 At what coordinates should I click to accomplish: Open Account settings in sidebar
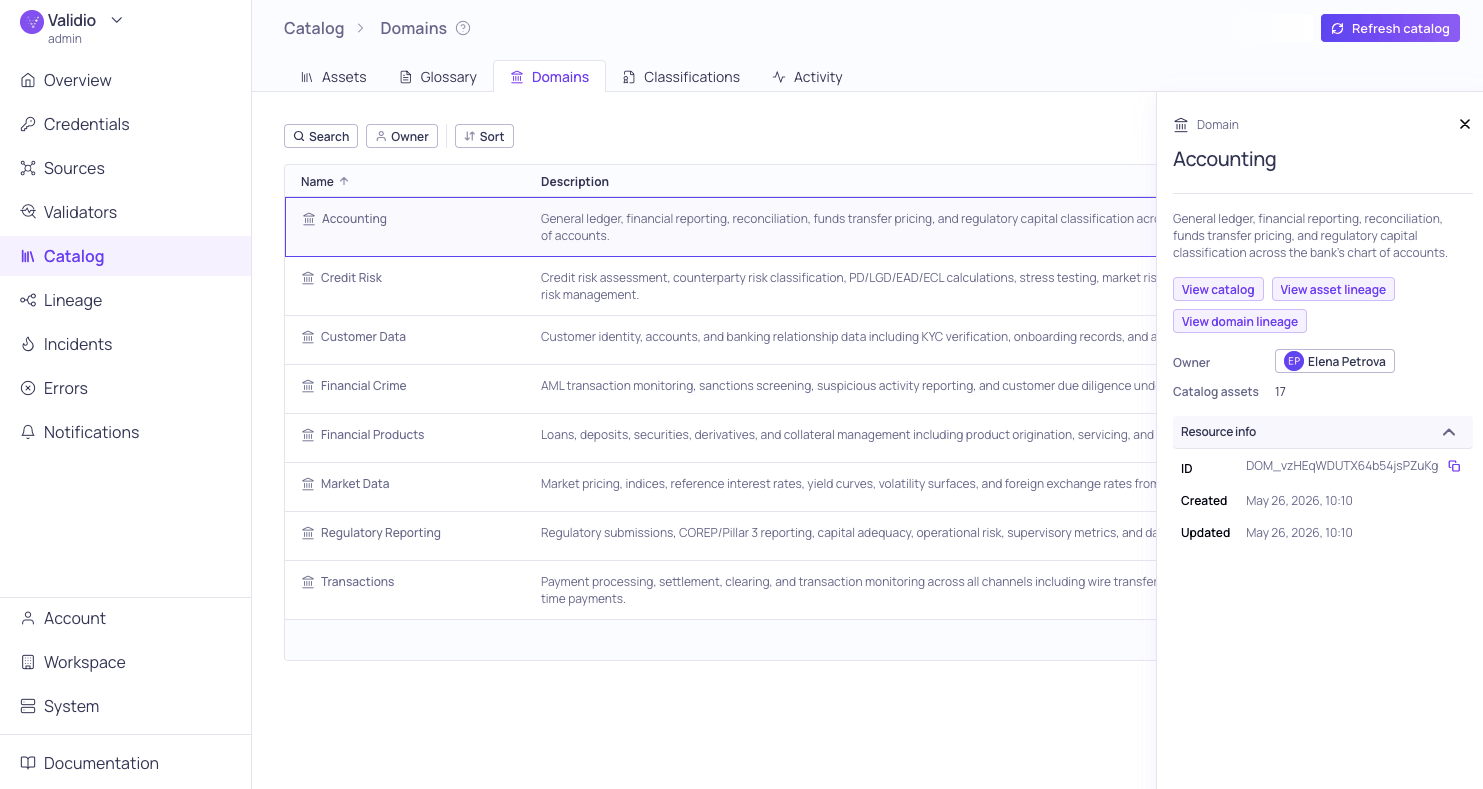[x=125, y=618]
